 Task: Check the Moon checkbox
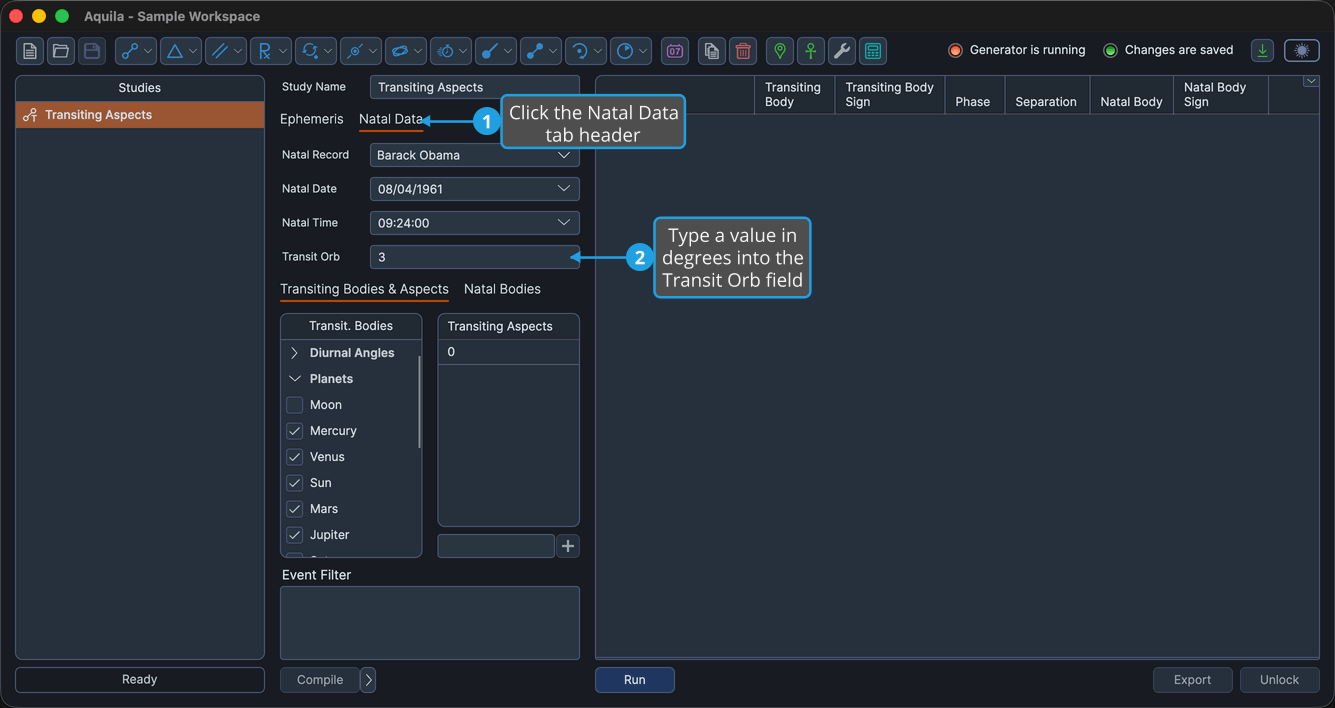[x=295, y=405]
